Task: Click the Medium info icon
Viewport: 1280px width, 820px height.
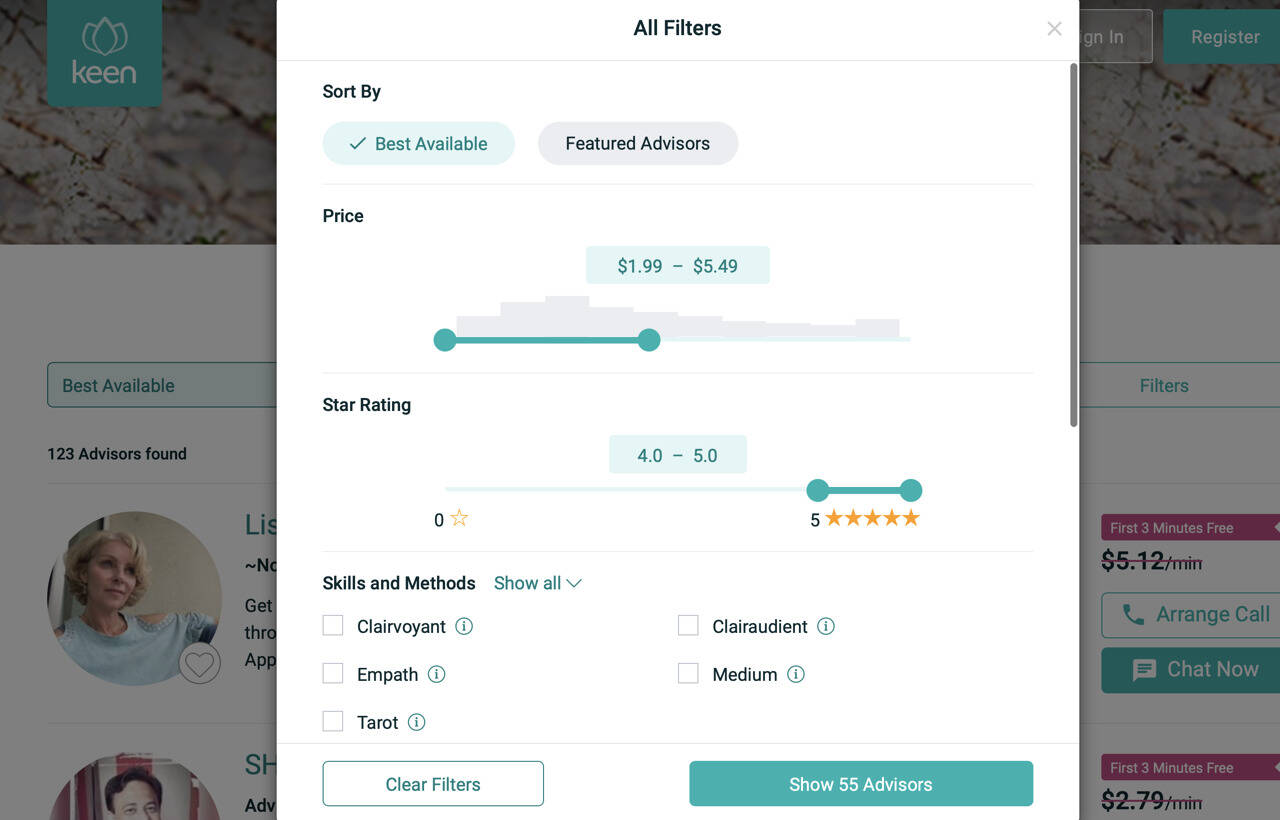Action: [796, 674]
